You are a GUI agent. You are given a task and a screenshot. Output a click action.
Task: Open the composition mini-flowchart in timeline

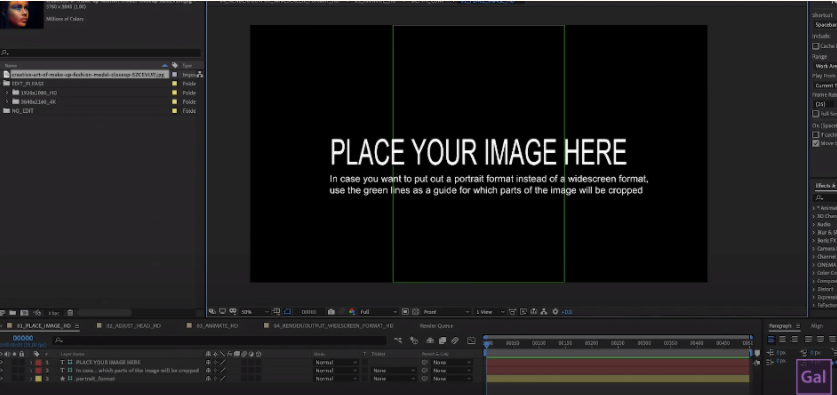pos(398,340)
